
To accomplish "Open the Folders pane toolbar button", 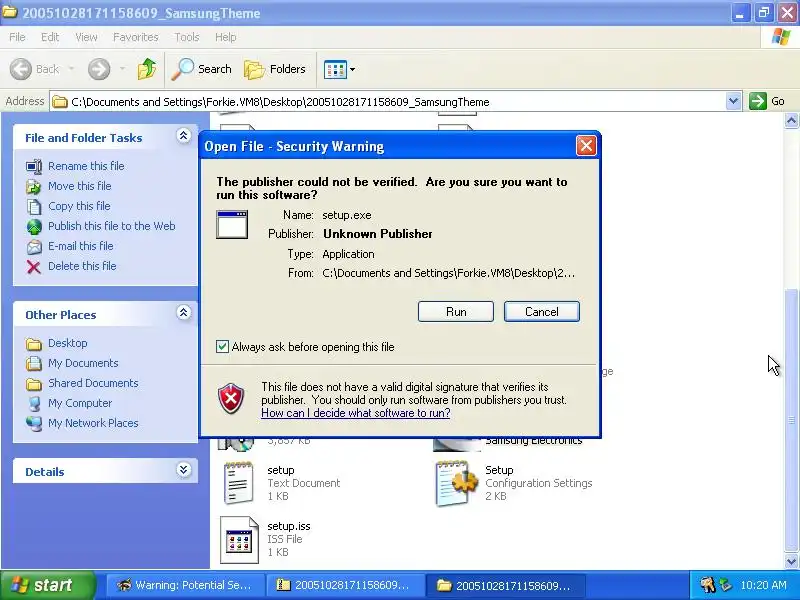I will (x=274, y=69).
